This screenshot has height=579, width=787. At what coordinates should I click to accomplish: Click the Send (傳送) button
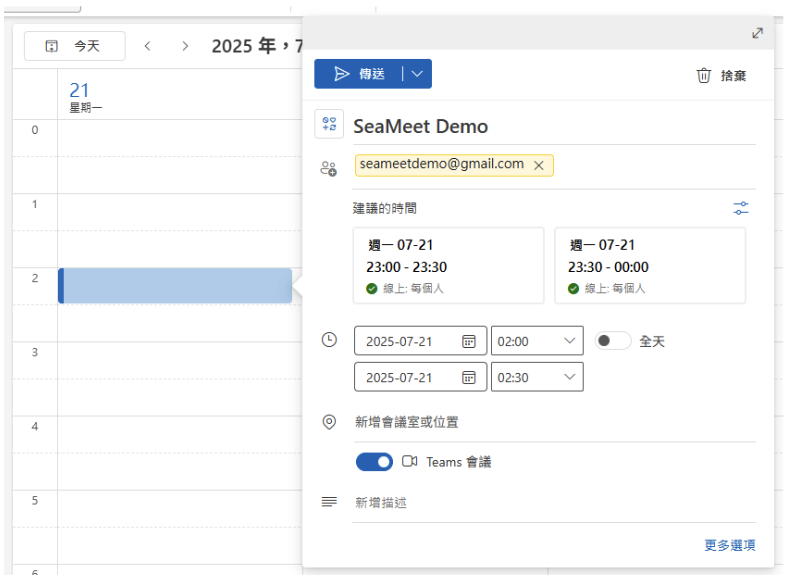(x=359, y=74)
